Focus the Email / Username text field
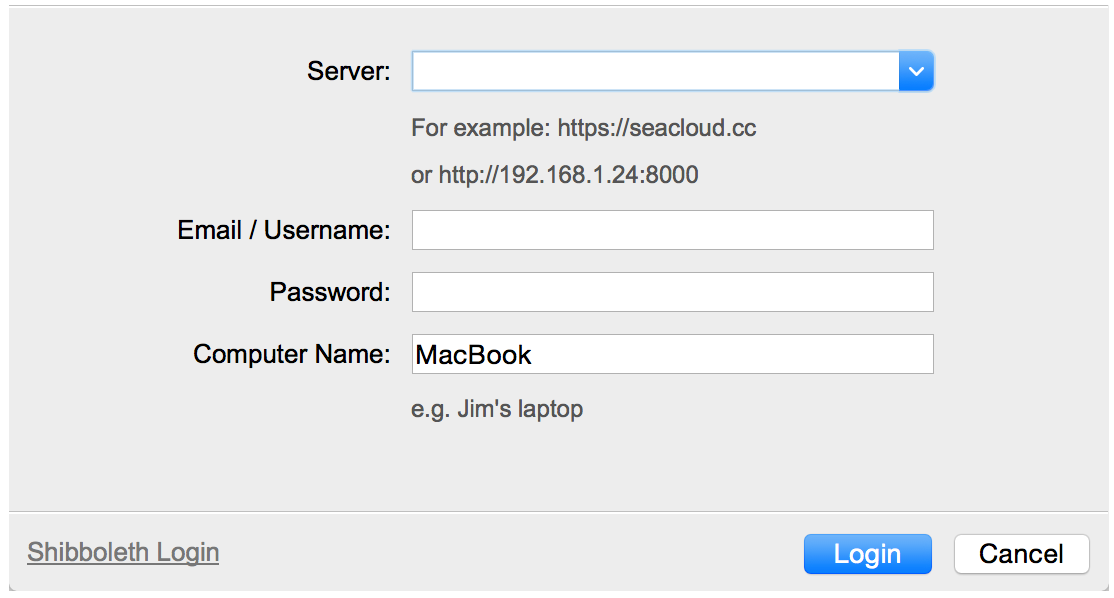Viewport: 1114px width, 598px height. pos(672,230)
